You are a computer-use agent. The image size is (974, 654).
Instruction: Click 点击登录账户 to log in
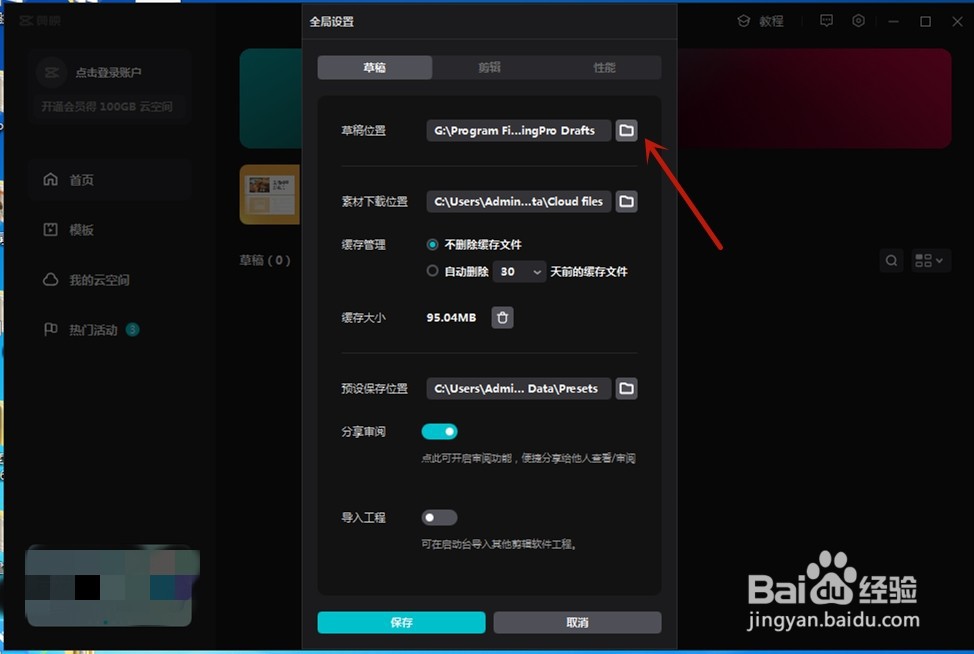coord(110,72)
